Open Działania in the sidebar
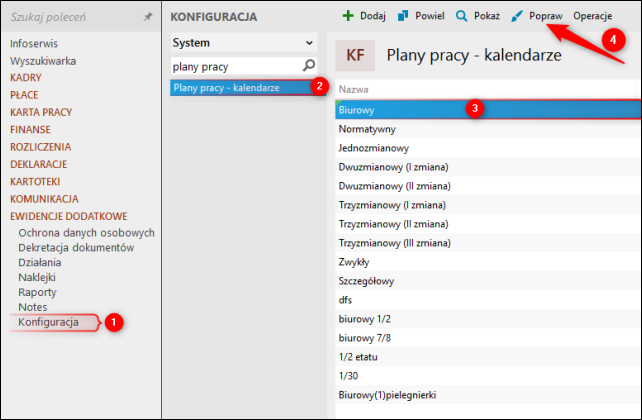The width and height of the screenshot is (642, 420). point(40,262)
